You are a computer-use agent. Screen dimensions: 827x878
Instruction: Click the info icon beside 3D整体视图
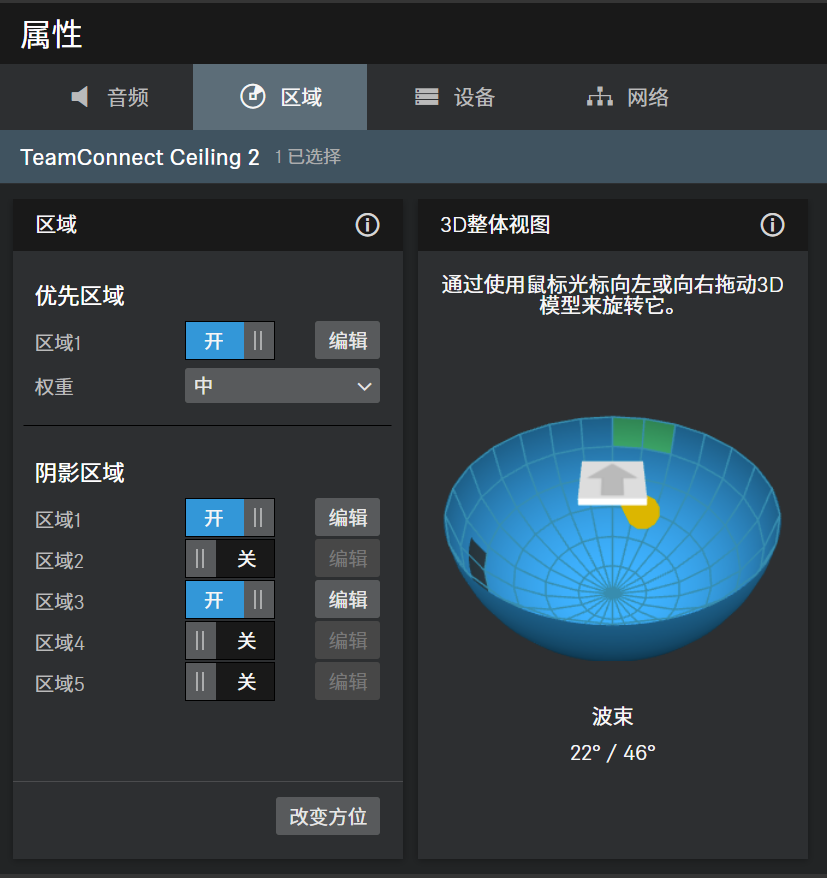772,225
